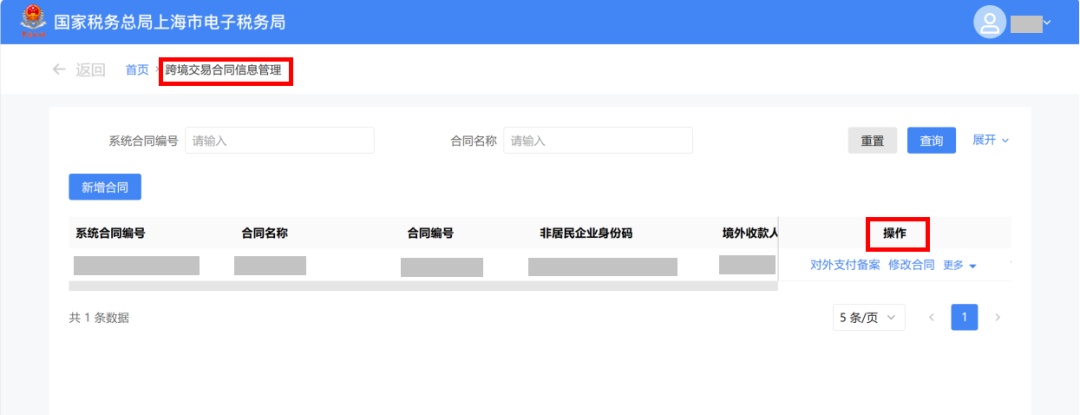
Task: Open the 更多 dropdown in the row
Action: (959, 266)
